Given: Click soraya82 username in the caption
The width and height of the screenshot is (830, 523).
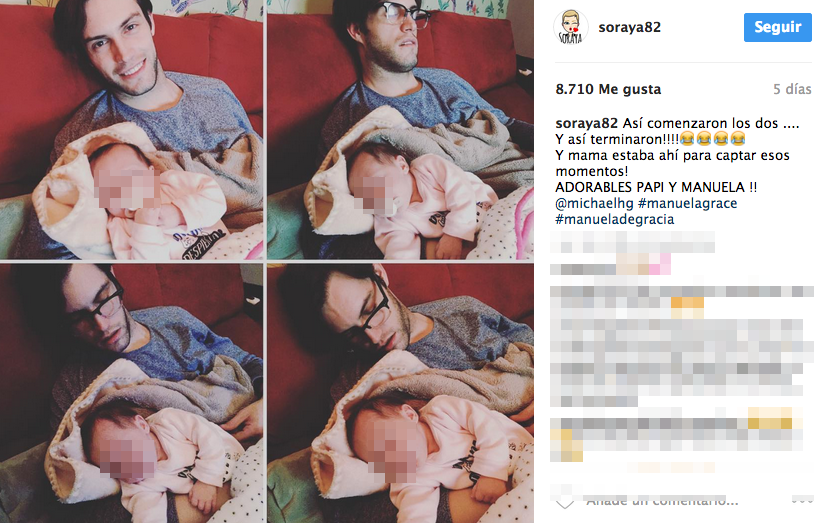Looking at the screenshot, I should click(x=587, y=123).
